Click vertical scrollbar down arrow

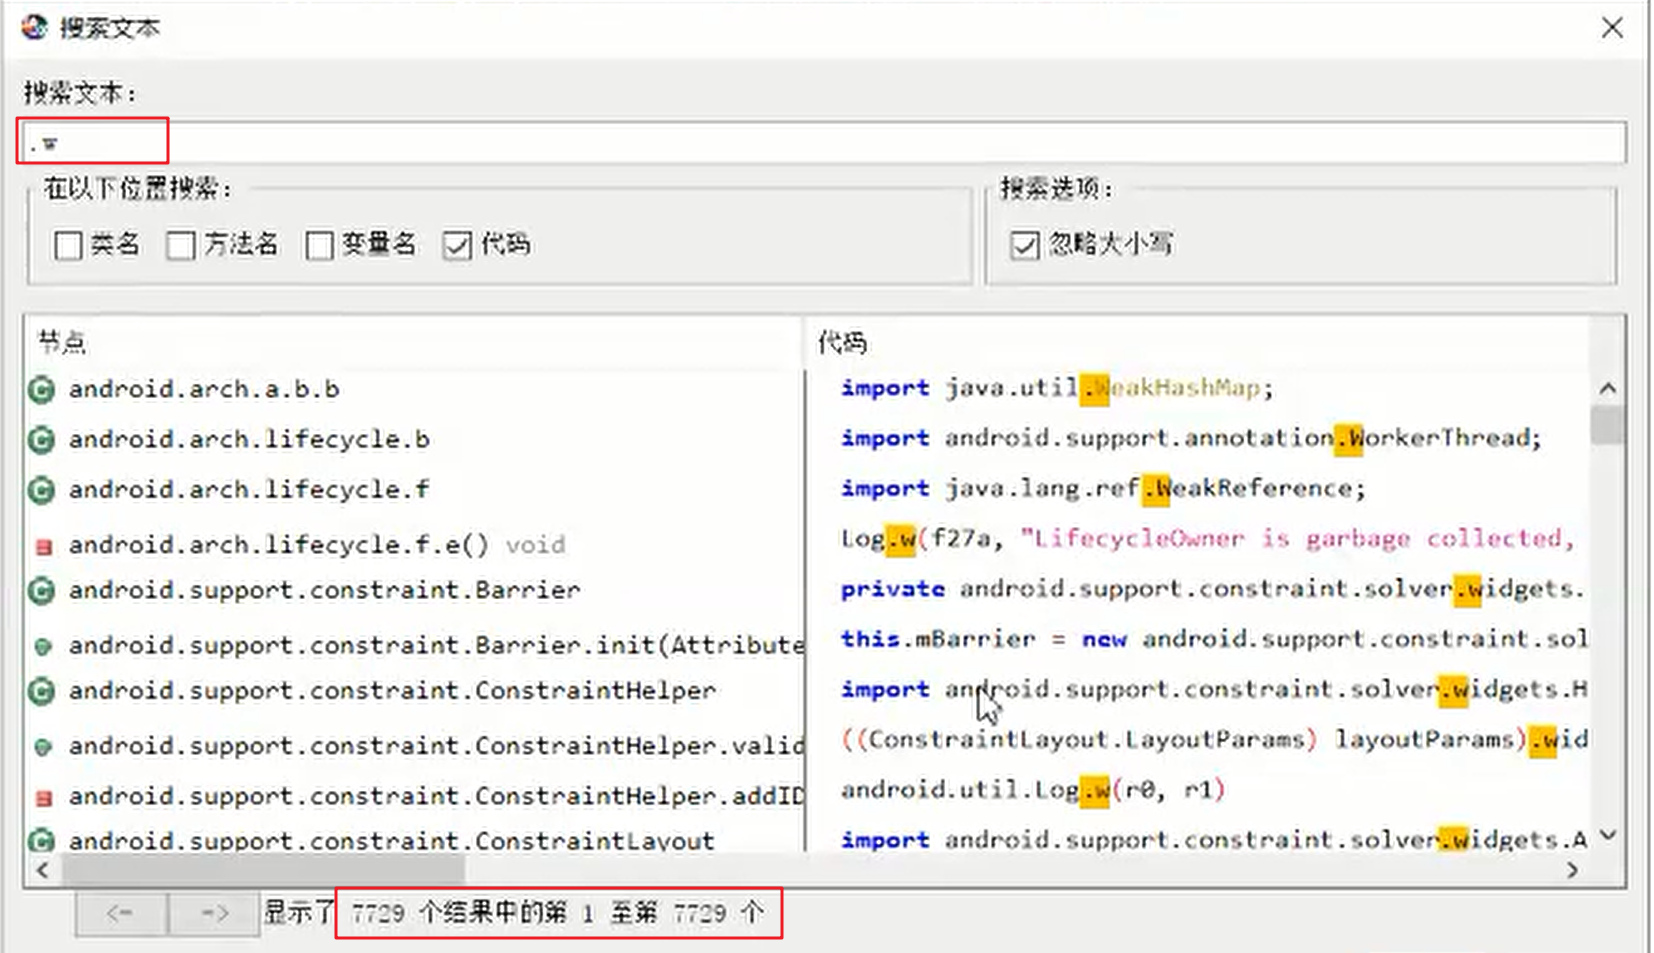1608,835
